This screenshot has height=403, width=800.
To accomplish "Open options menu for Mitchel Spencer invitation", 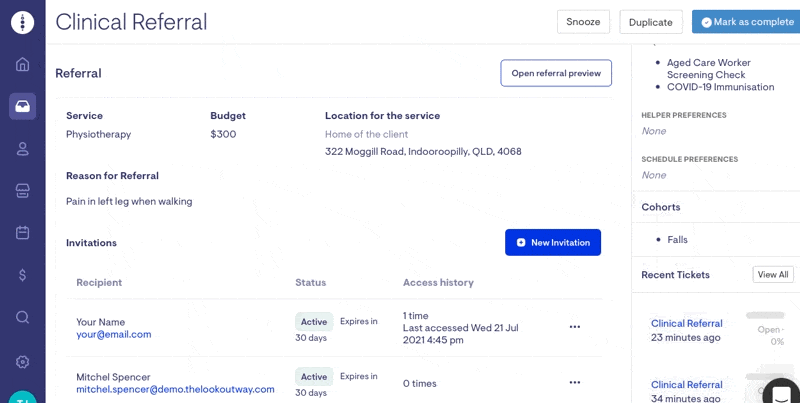I will (575, 382).
